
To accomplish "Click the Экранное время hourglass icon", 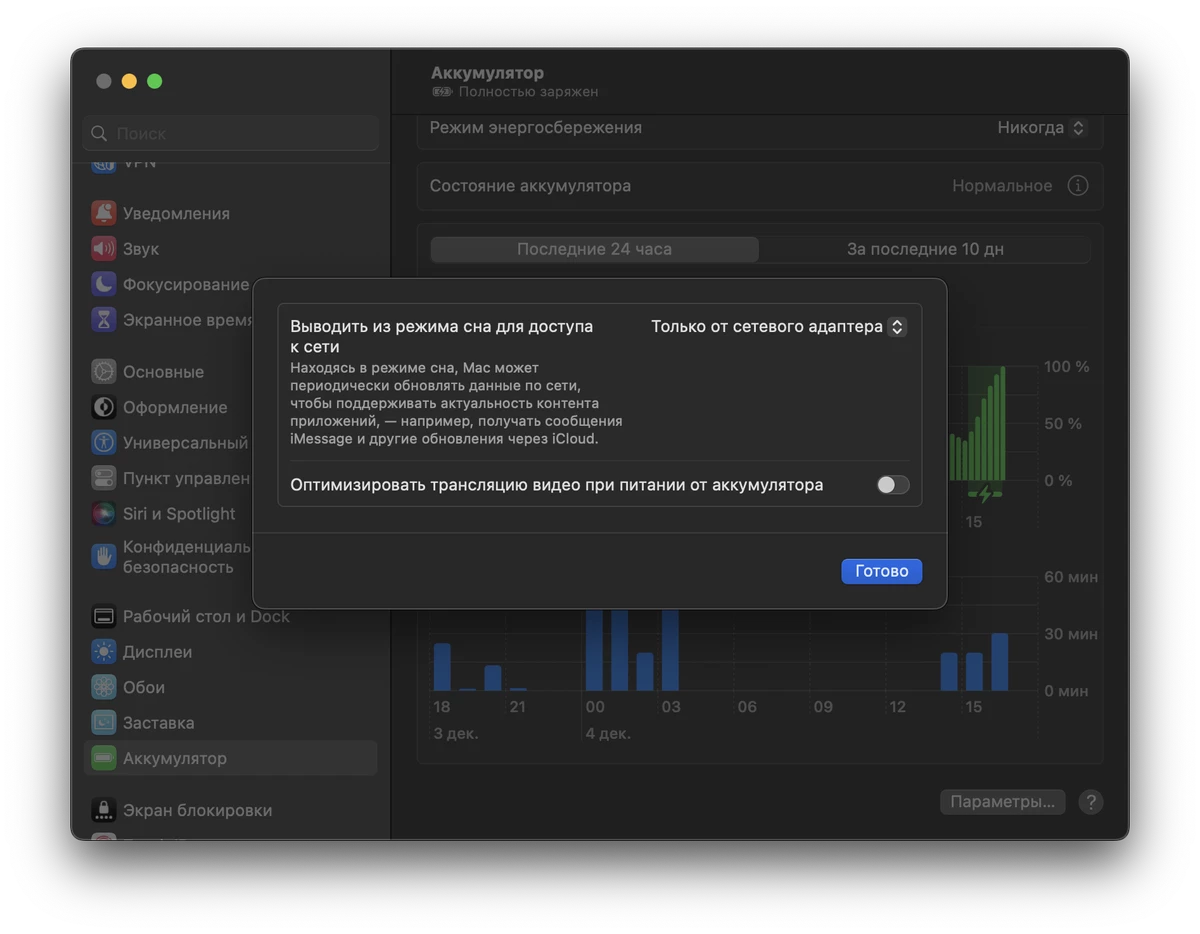I will (x=104, y=319).
